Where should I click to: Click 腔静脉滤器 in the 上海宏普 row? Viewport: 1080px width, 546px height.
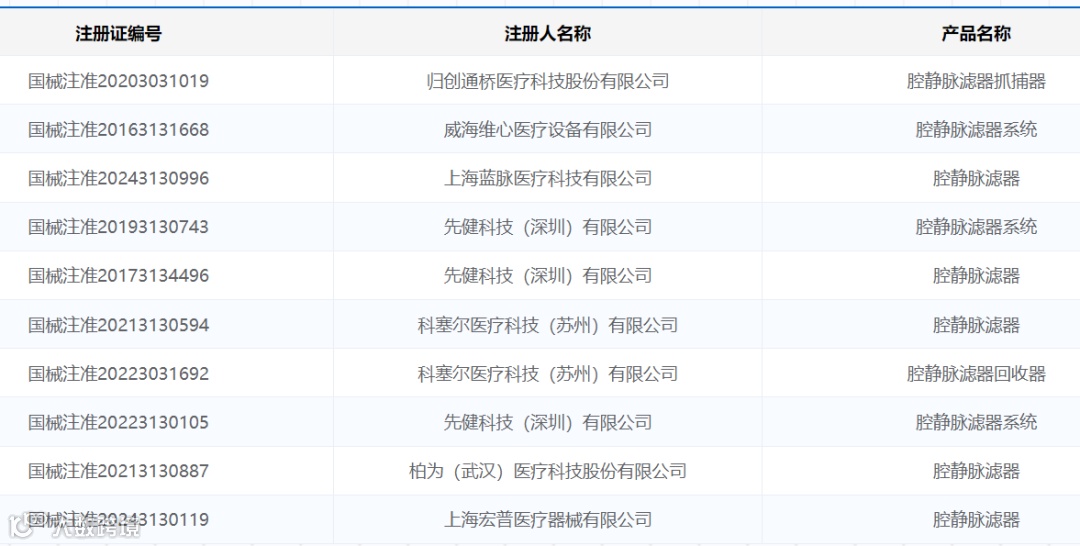[x=976, y=519]
